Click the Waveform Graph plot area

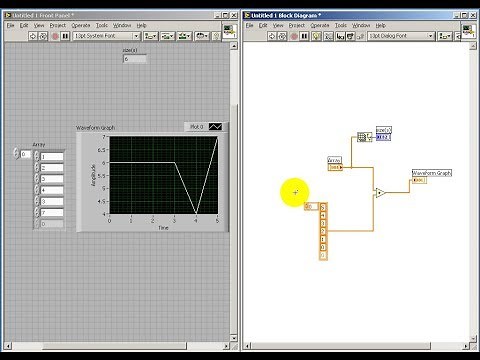[164, 175]
